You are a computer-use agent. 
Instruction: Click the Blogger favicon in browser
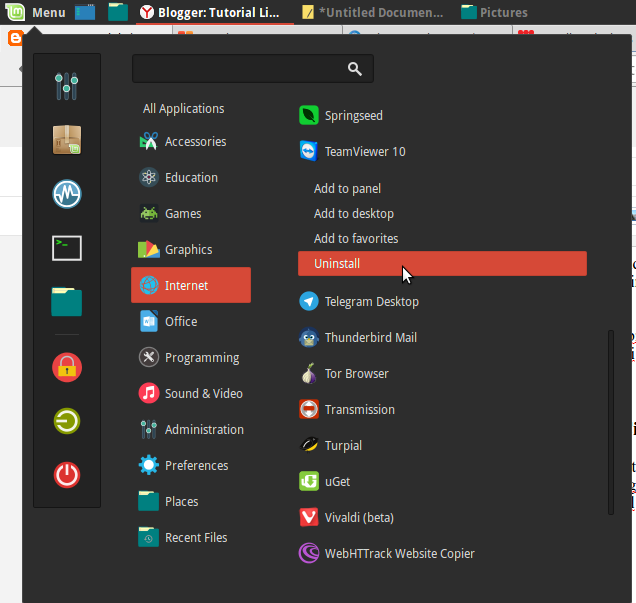click(x=14, y=38)
